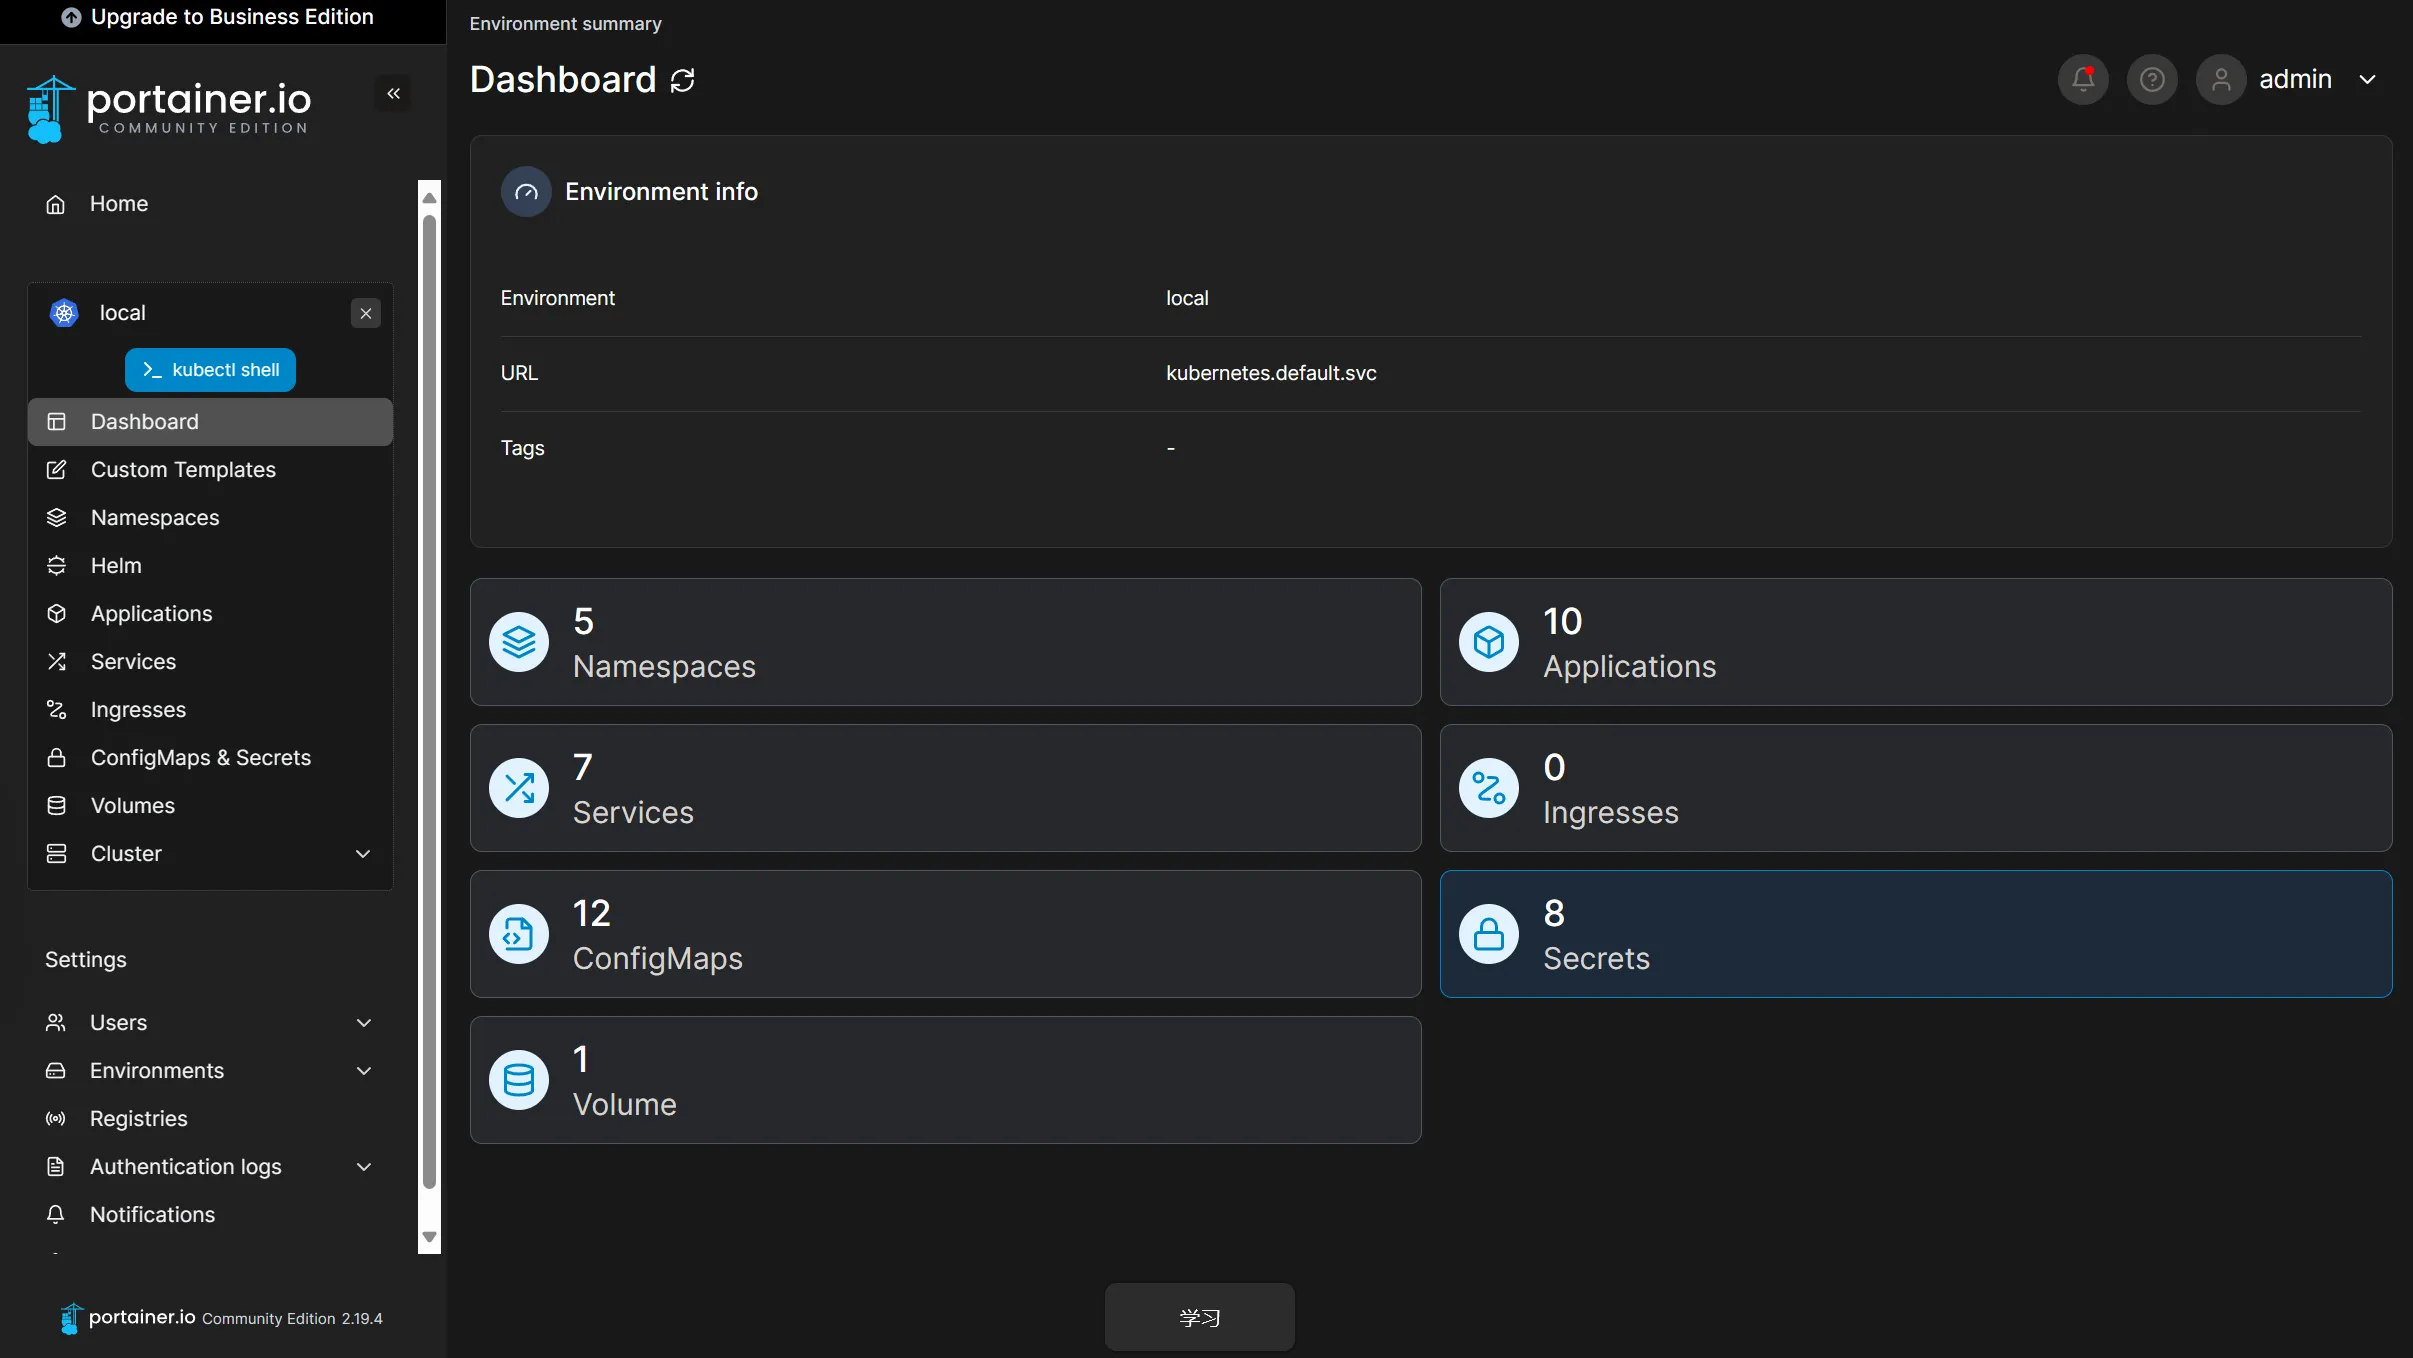Click the help question mark icon
The image size is (2413, 1358).
(2152, 79)
